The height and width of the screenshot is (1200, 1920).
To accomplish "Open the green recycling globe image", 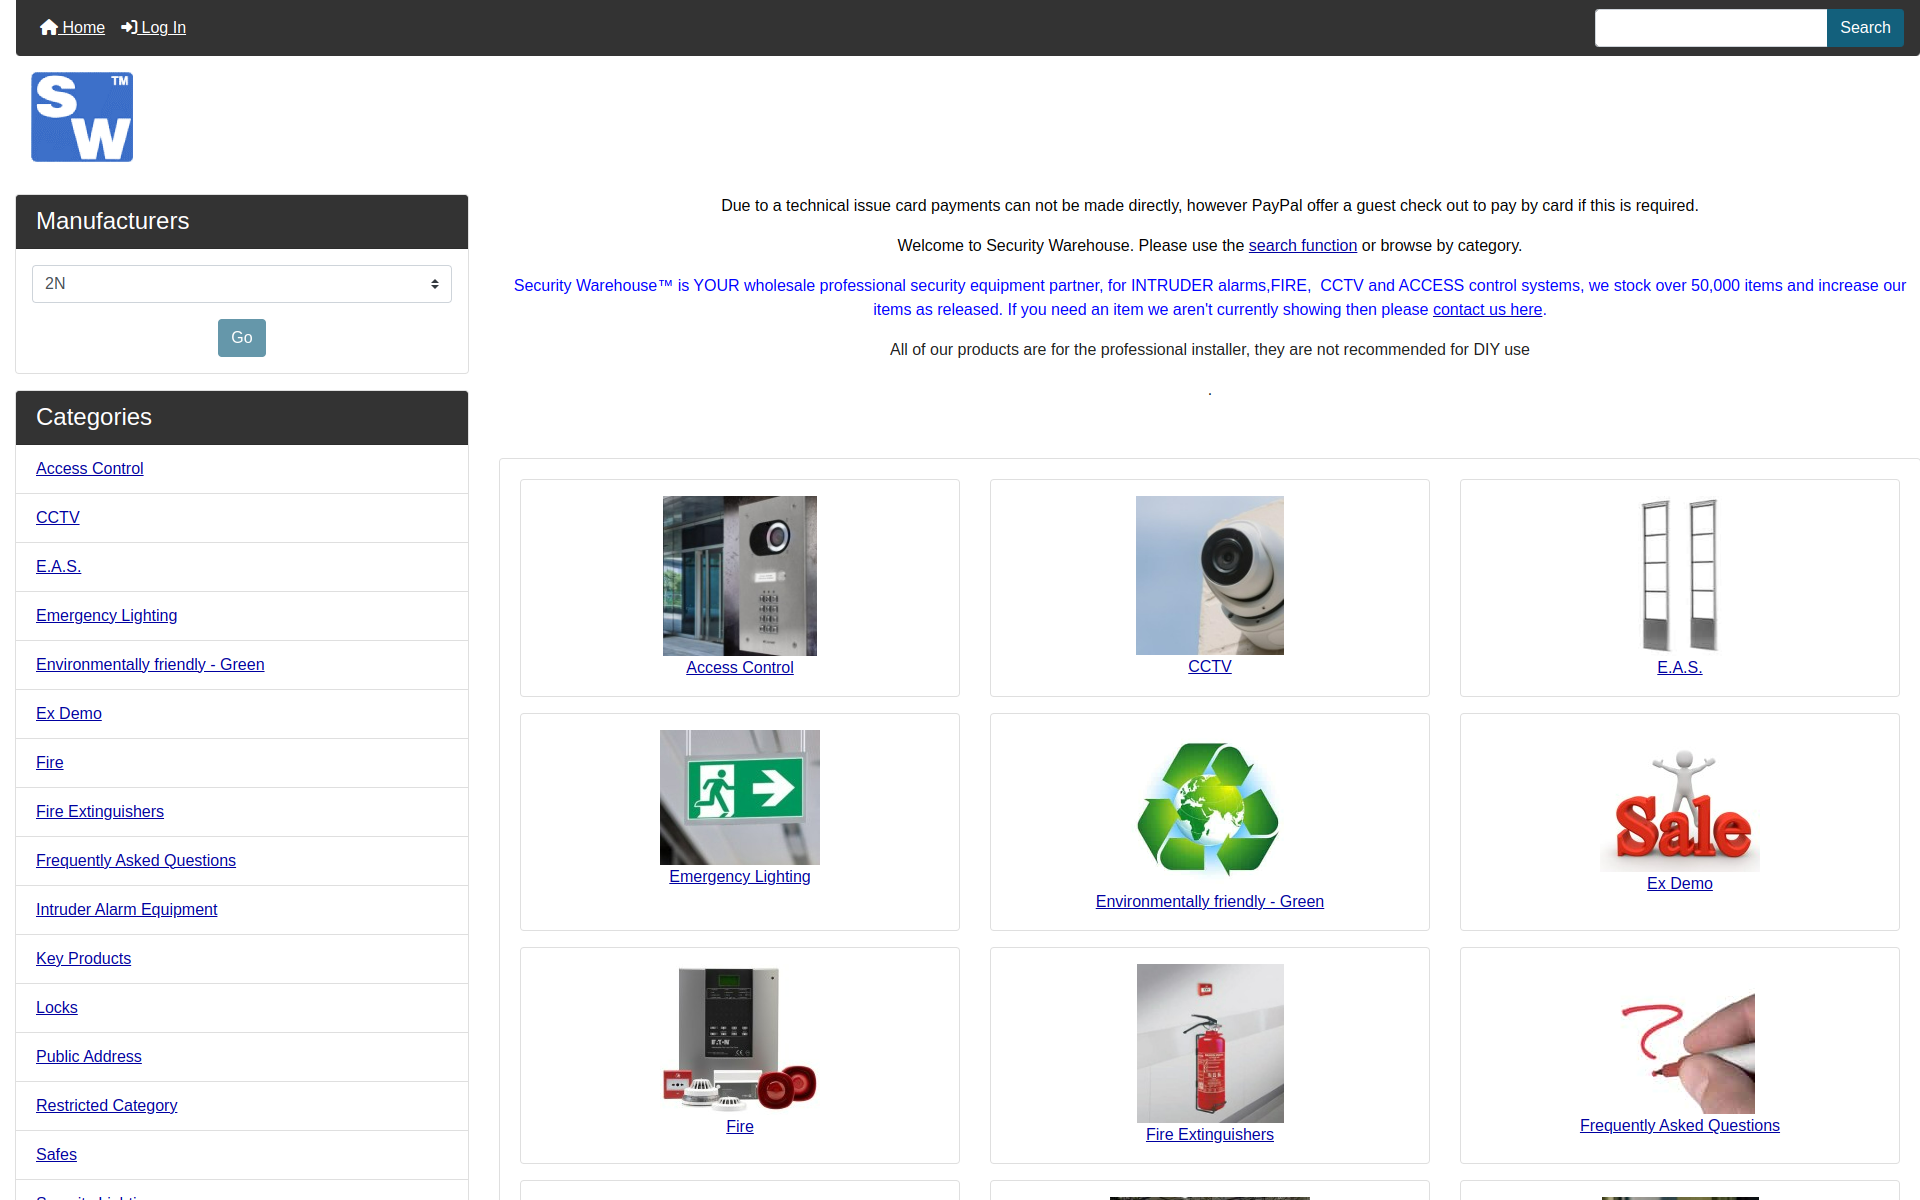I will (1210, 810).
